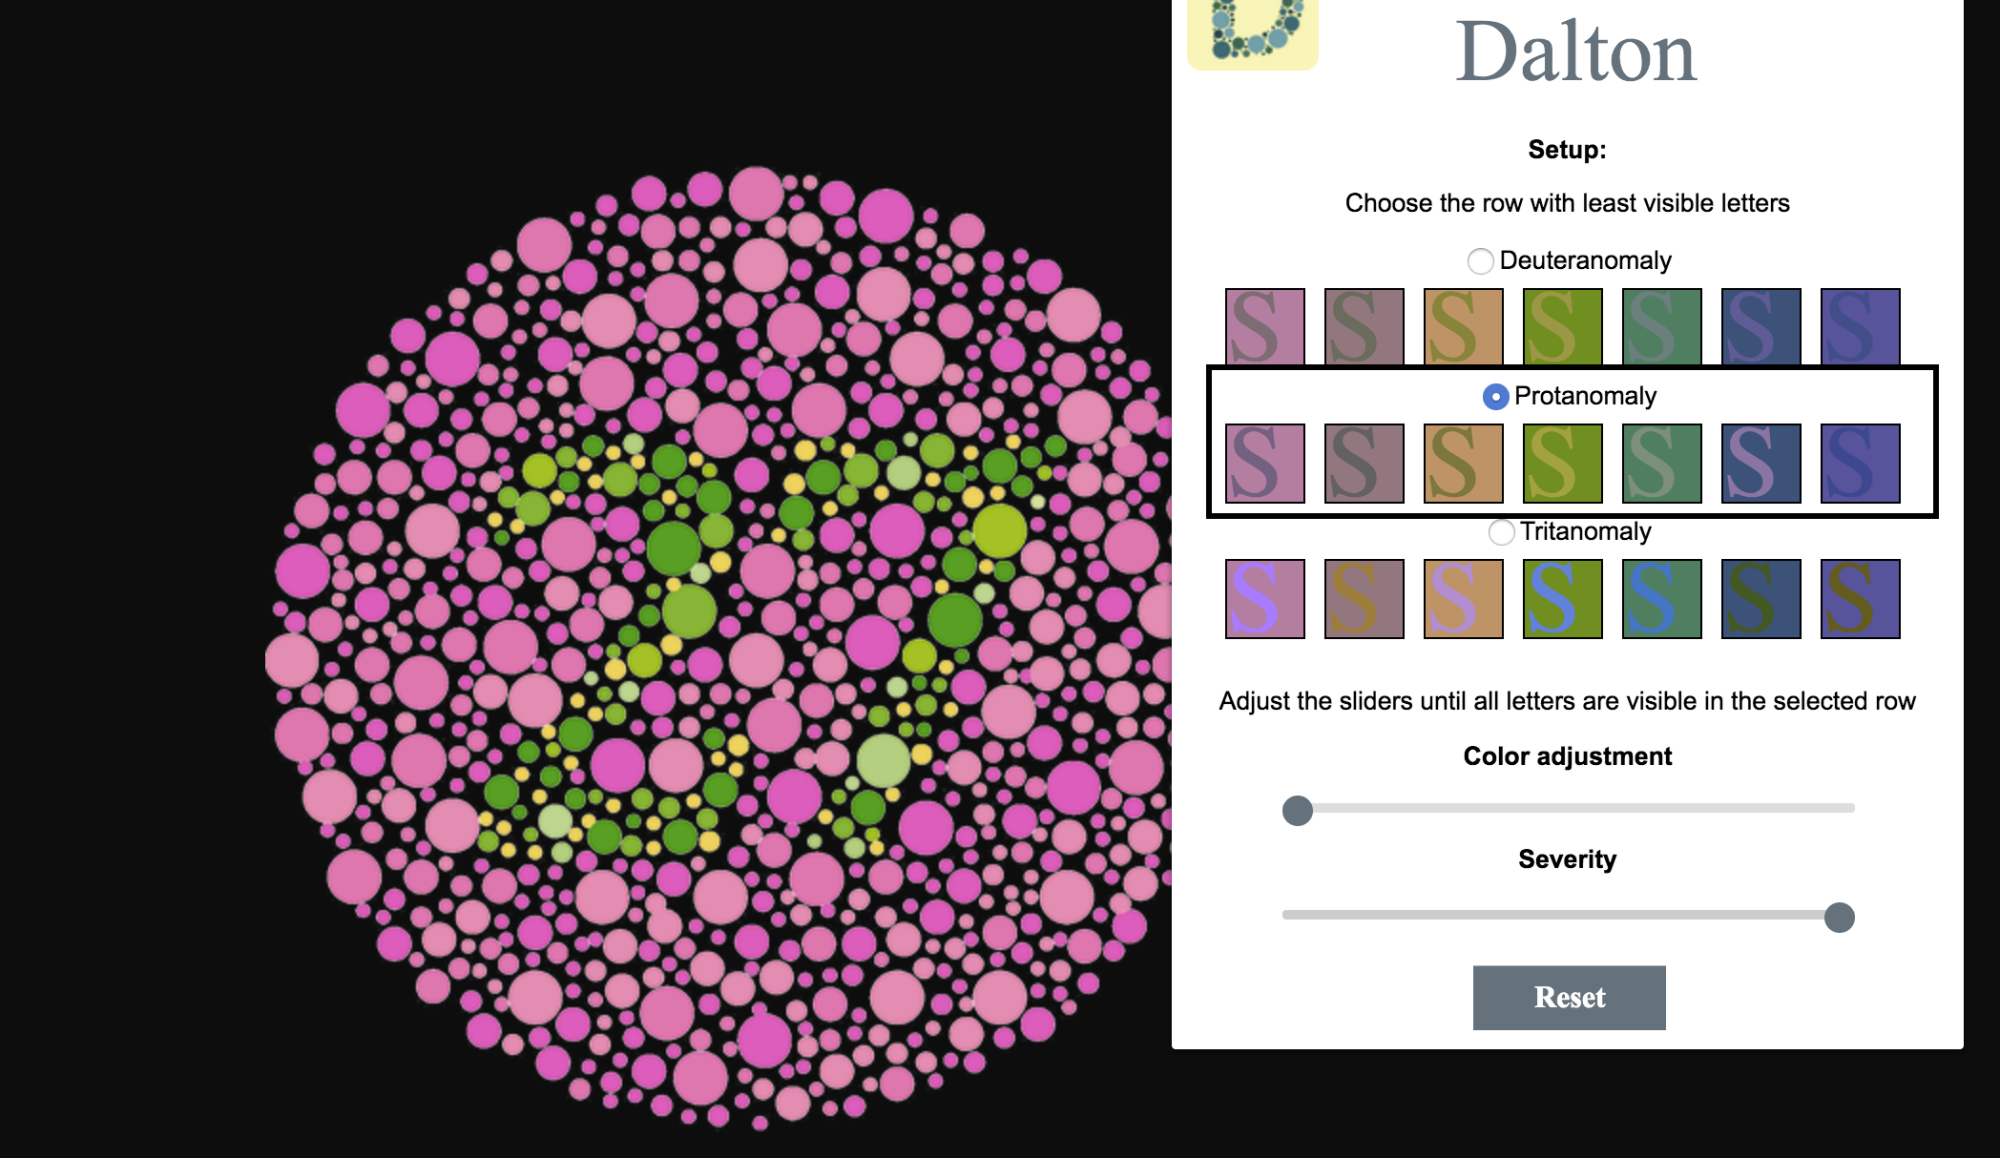Select the fifth Deuteranomaly S tile
The height and width of the screenshot is (1158, 2000).
pyautogui.click(x=1666, y=329)
